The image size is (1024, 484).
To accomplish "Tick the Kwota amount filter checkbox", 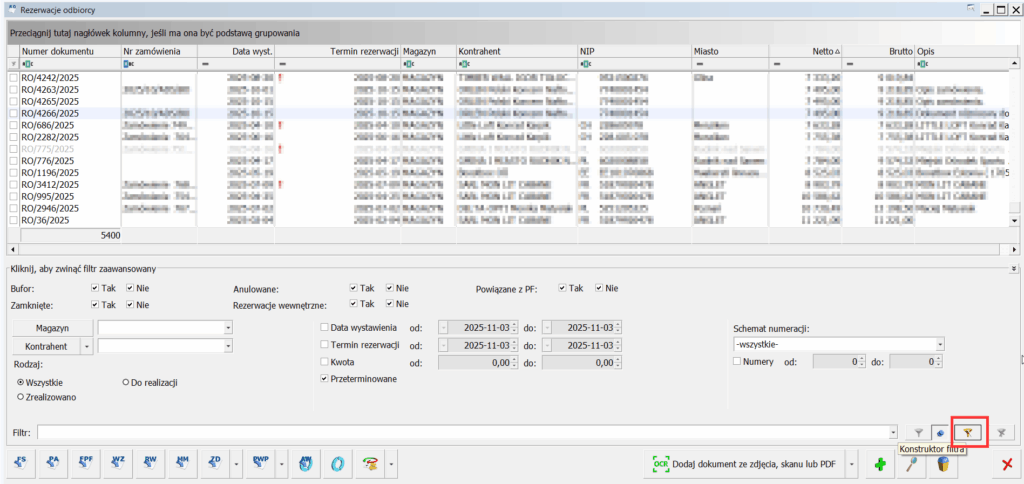I will (x=324, y=362).
